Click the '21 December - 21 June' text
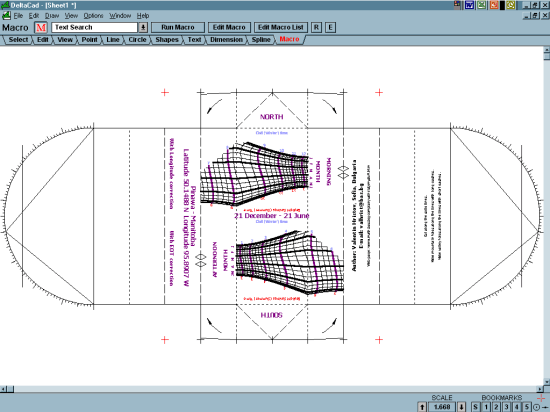The width and height of the screenshot is (550, 412). [272, 215]
